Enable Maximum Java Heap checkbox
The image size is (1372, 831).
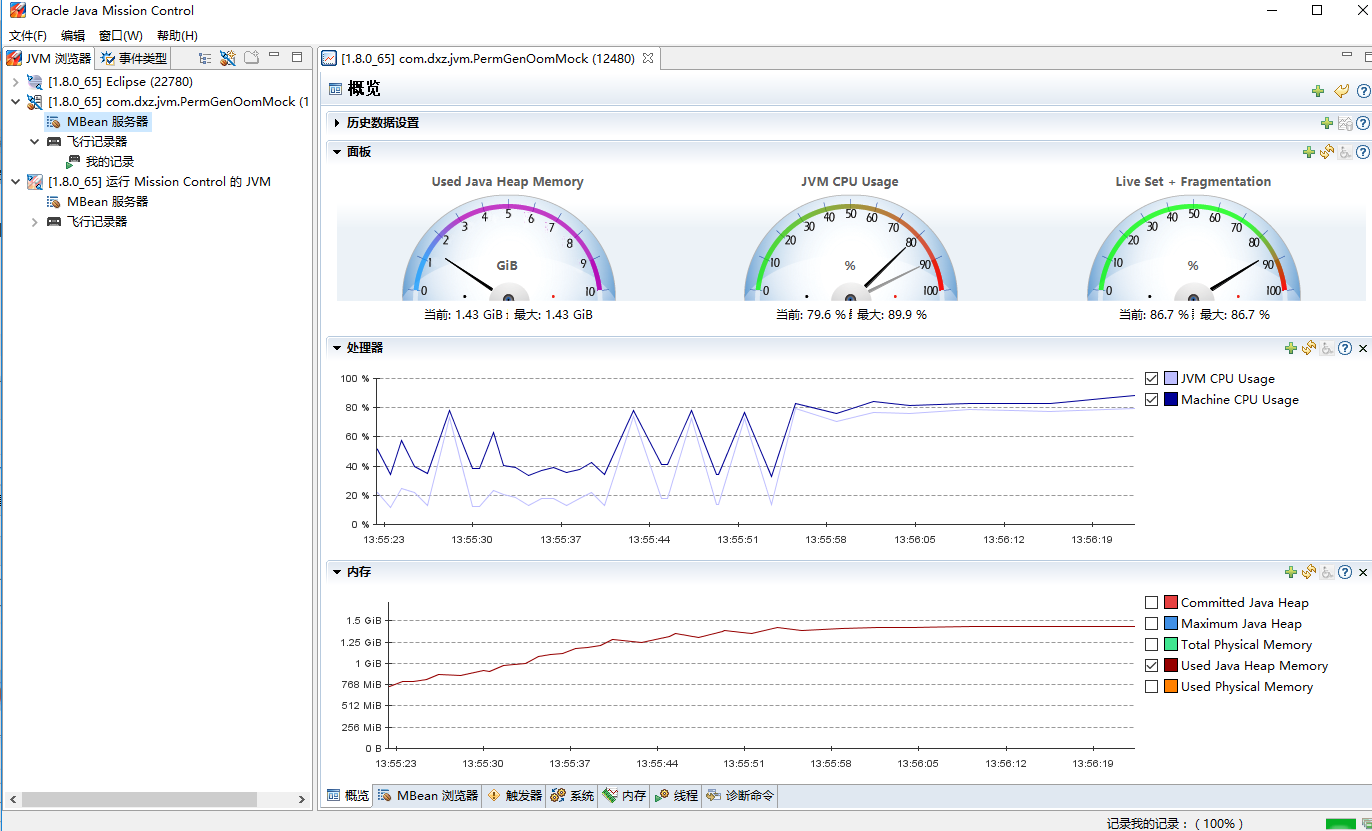tap(1151, 624)
